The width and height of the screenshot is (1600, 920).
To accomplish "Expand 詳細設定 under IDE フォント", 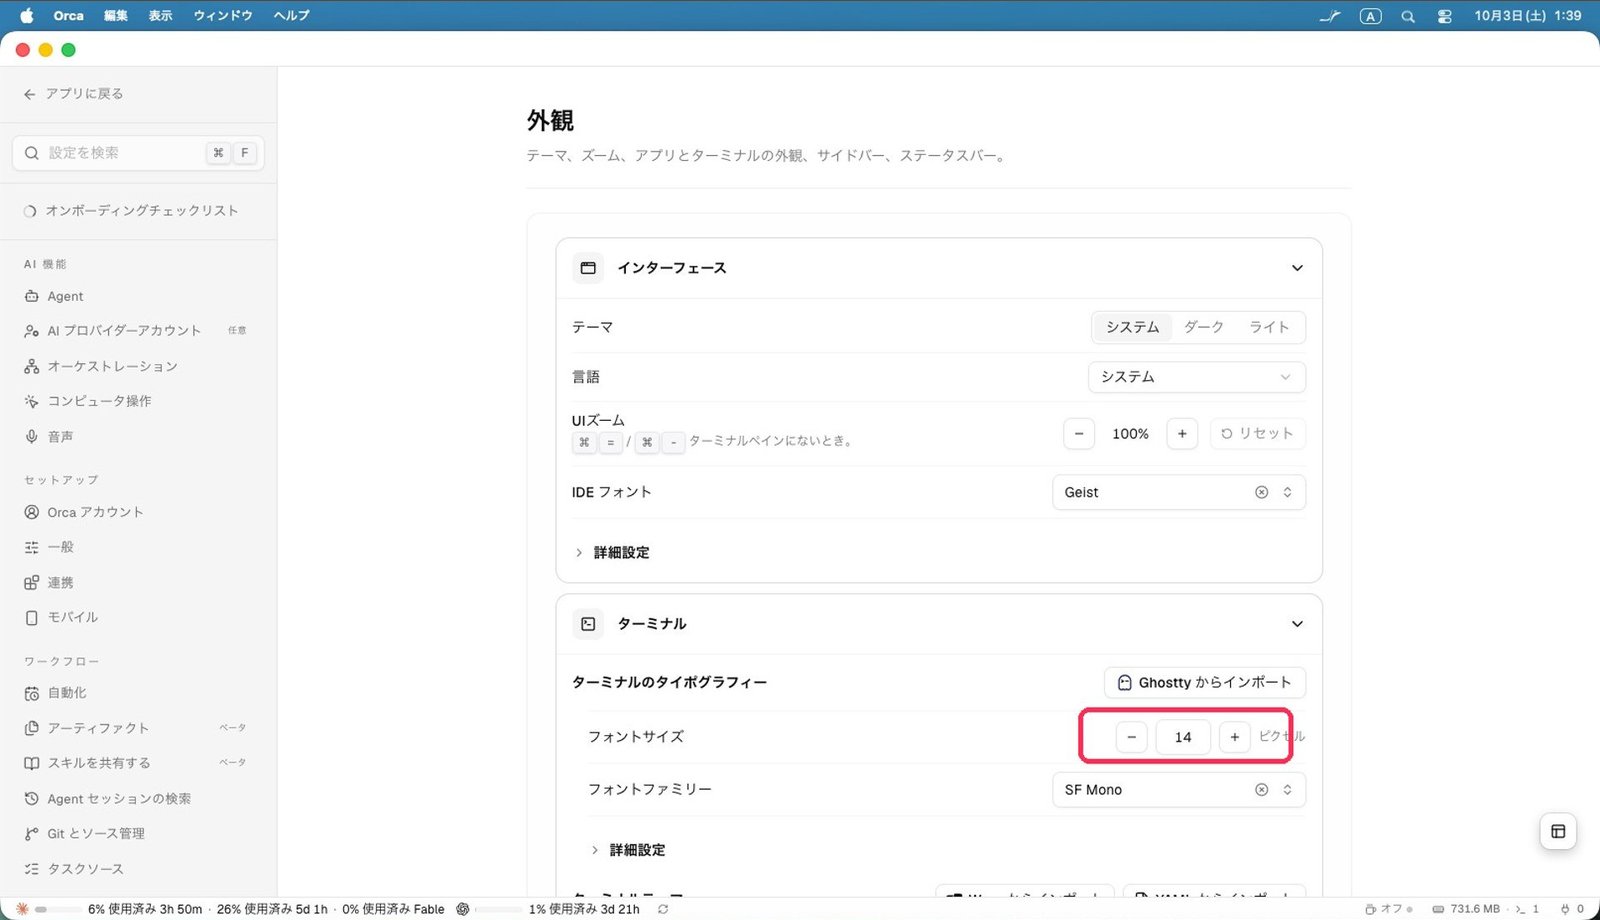I will (x=621, y=552).
